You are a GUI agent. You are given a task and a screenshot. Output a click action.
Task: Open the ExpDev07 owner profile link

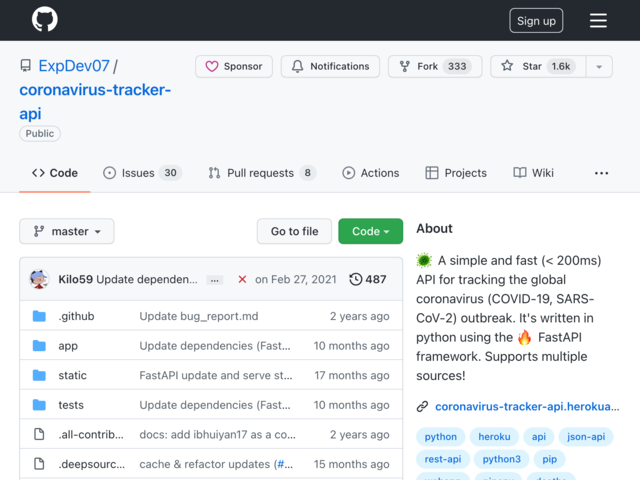coord(74,66)
